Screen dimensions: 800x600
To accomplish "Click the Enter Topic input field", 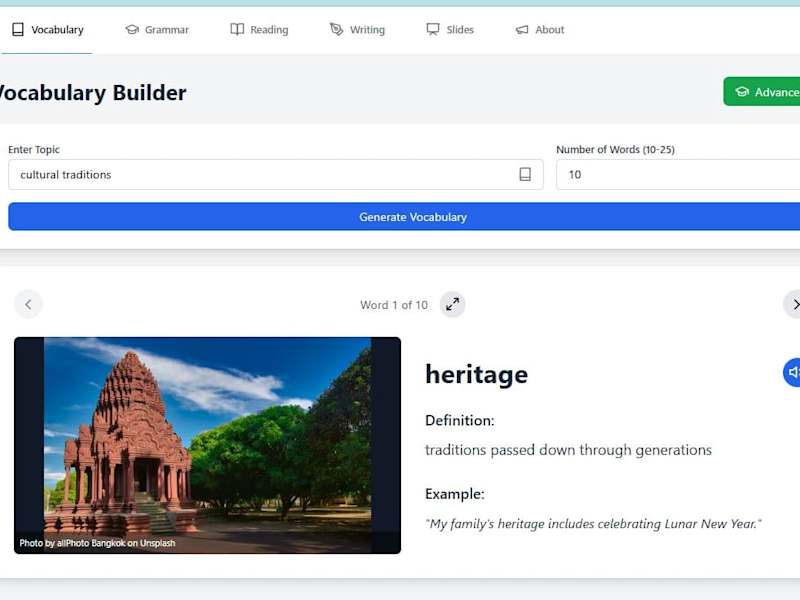I will pos(276,174).
